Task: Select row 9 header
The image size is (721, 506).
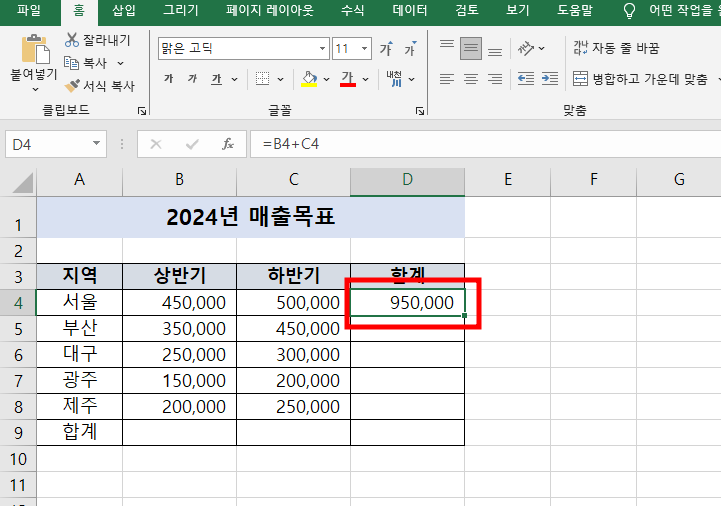Action: coord(18,432)
